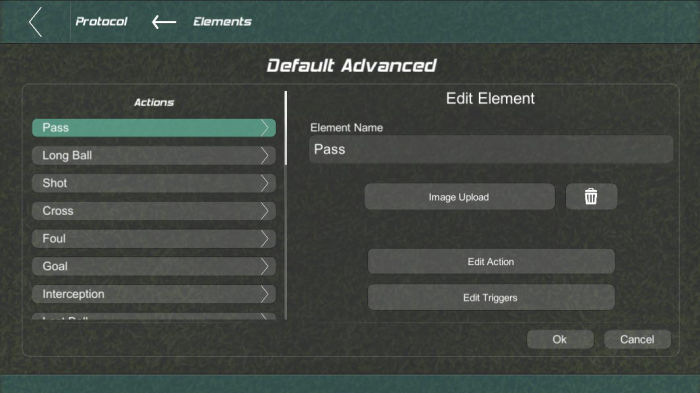Open the Elements breadcrumb

coord(222,21)
